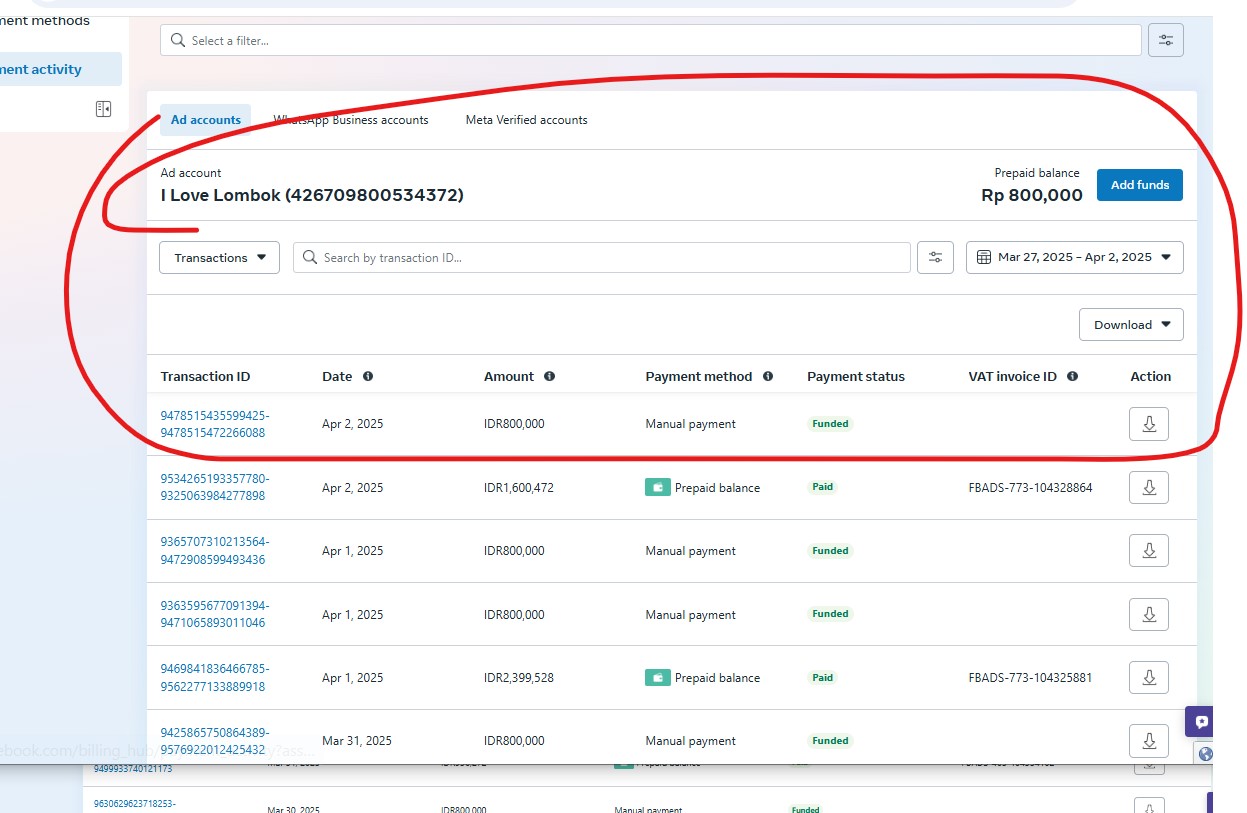Click the Add funds button

[1139, 185]
